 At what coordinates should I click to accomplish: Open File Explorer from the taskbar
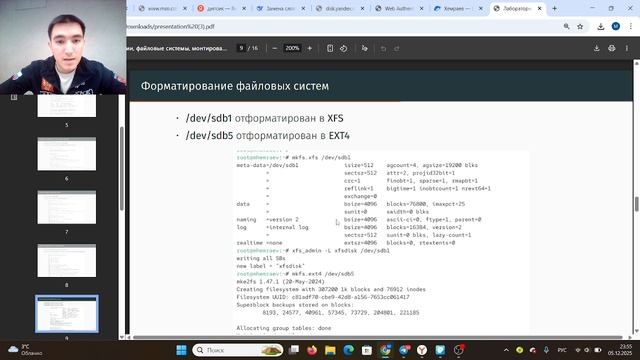(x=330, y=350)
